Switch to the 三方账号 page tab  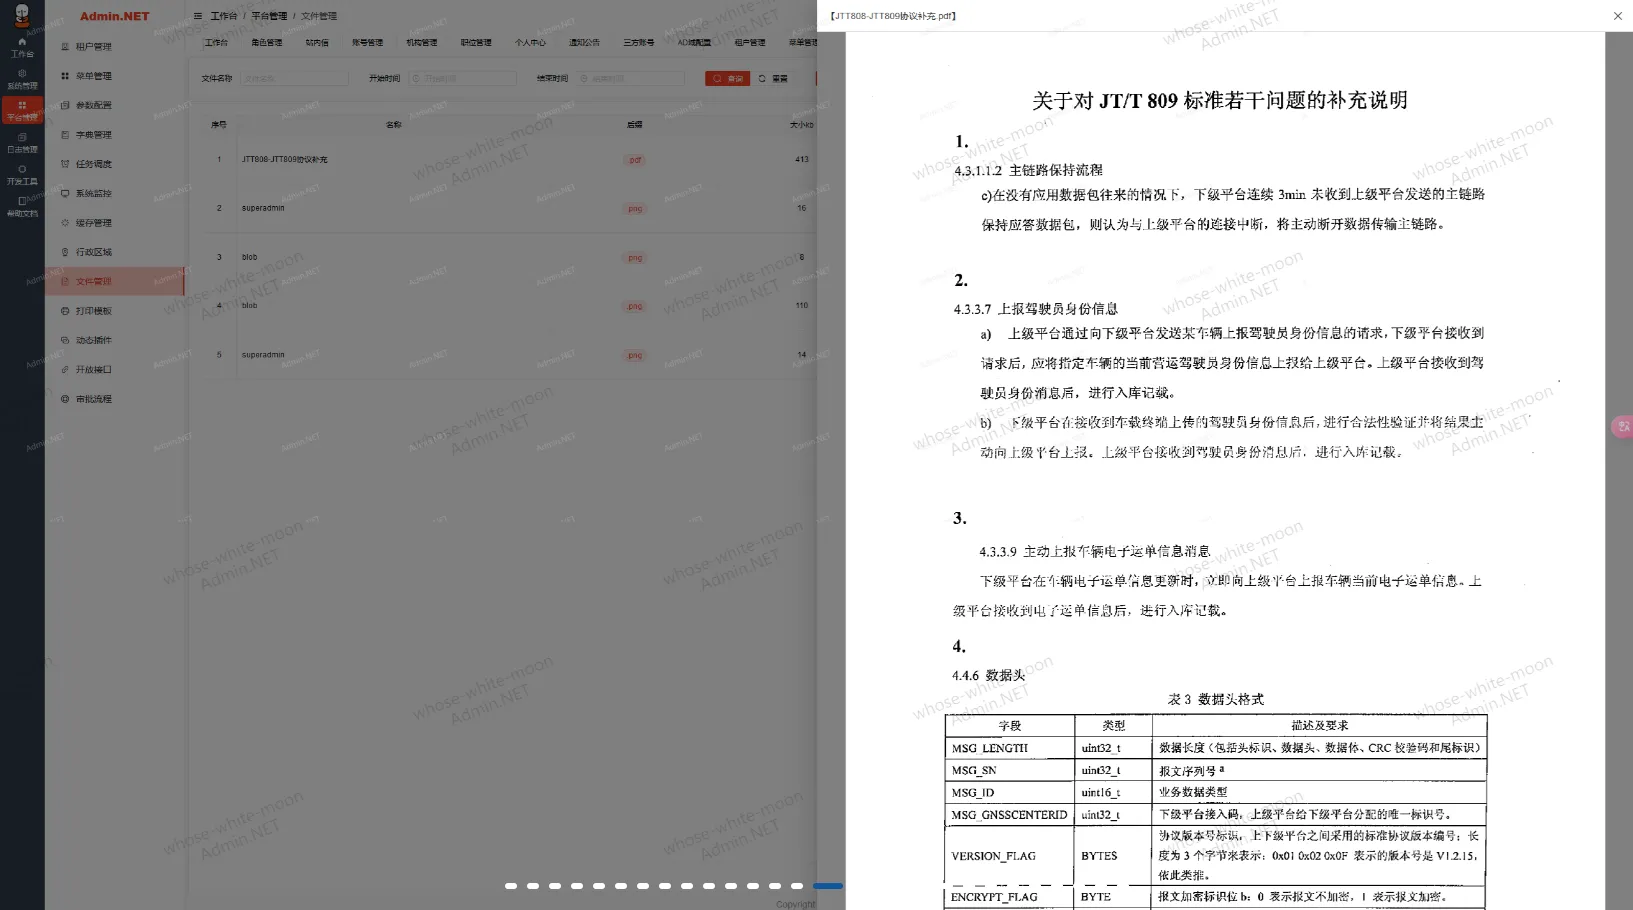pos(638,43)
